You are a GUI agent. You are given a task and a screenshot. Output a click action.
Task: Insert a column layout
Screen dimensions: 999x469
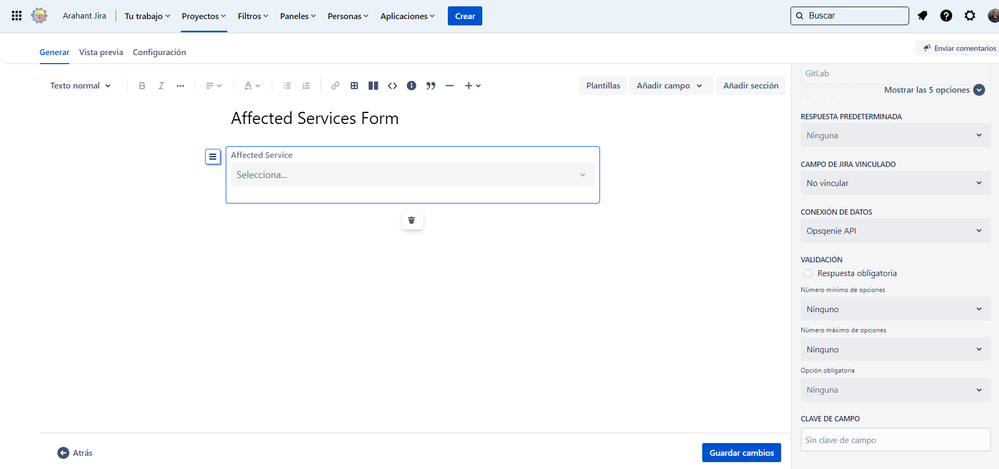[373, 85]
